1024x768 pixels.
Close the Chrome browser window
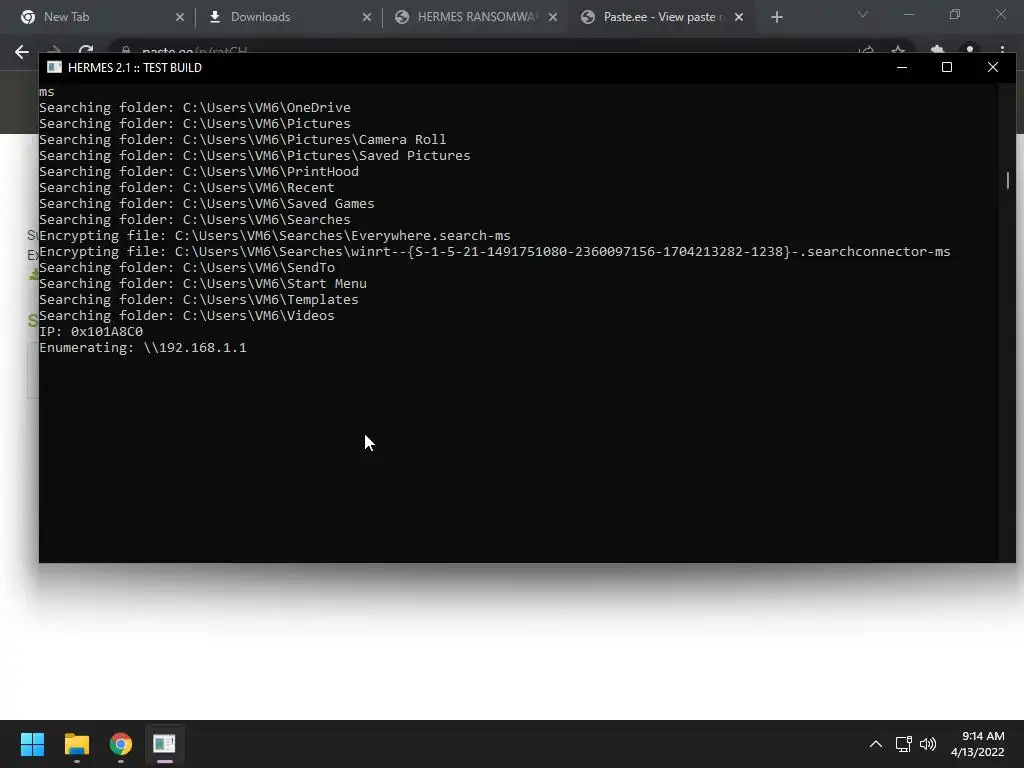[1000, 14]
